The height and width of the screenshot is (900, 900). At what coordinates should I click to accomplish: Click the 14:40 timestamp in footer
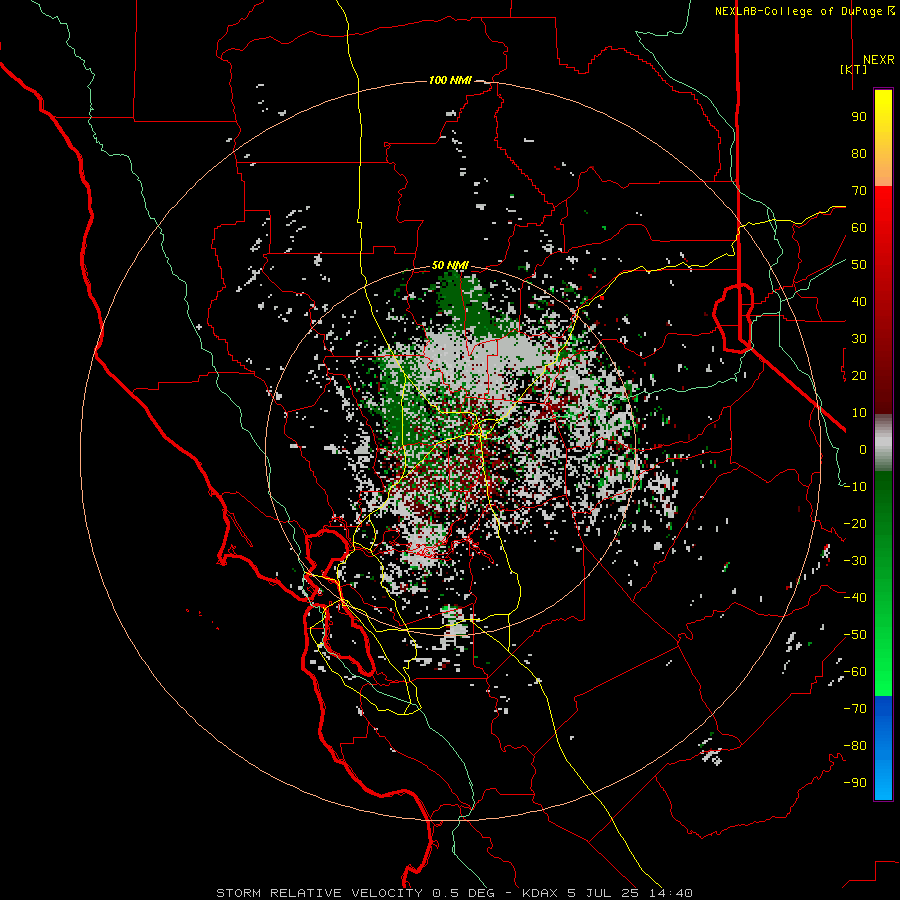(670, 893)
